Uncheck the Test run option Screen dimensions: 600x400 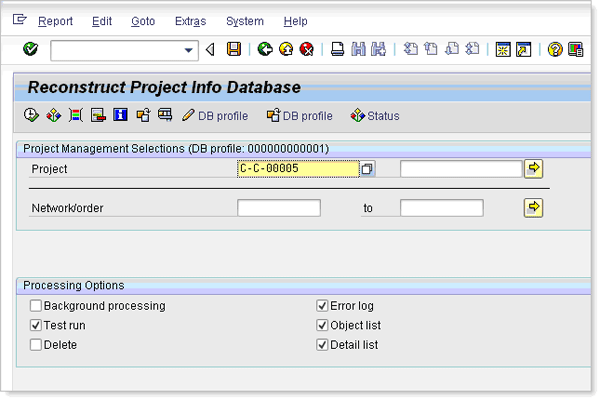pyautogui.click(x=36, y=325)
